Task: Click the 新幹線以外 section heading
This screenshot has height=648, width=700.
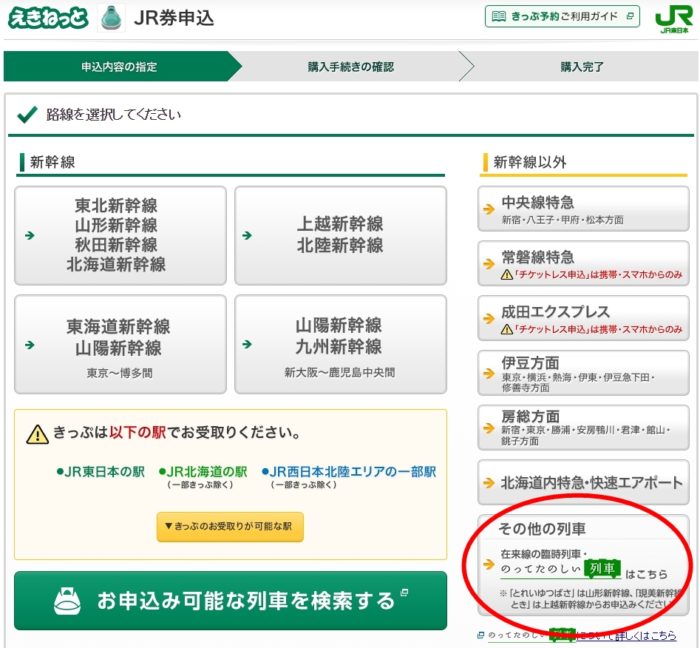Action: click(x=530, y=162)
